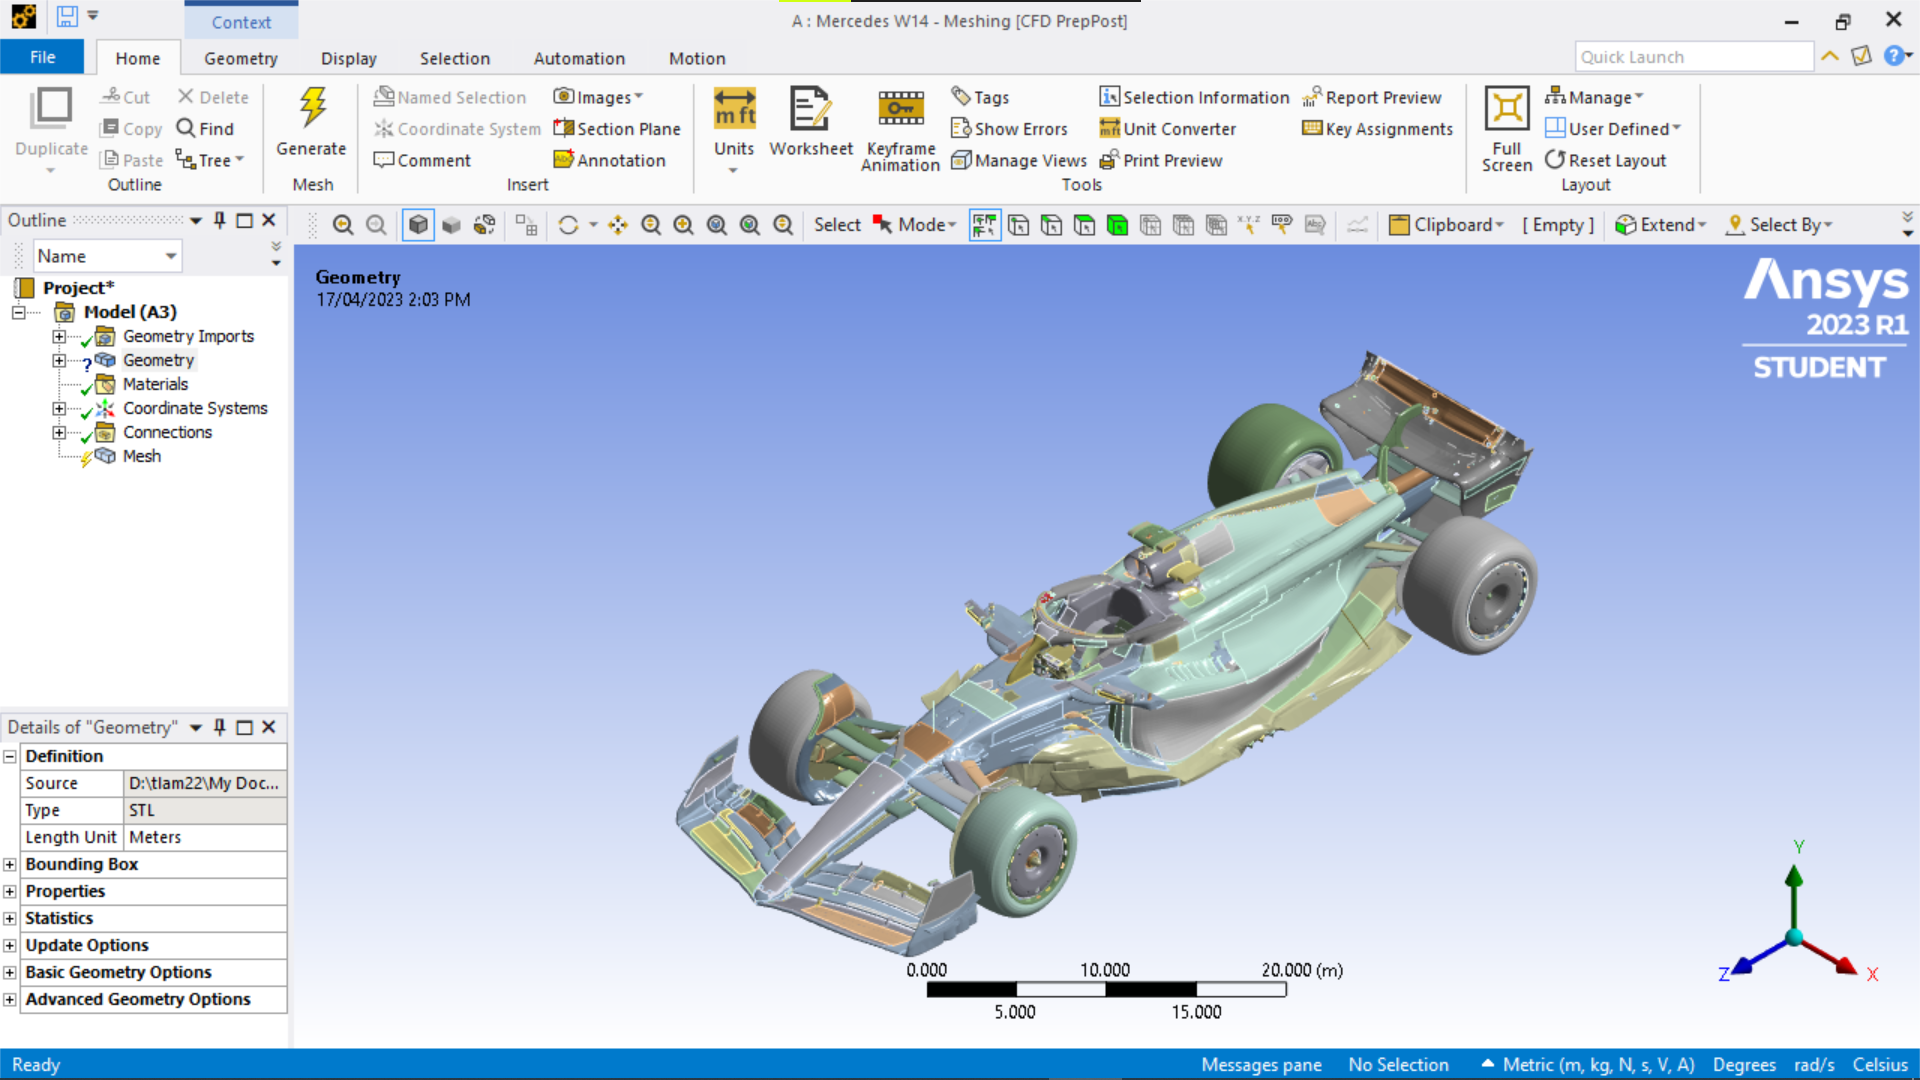Open the Mode selection dropdown
1920x1080 pixels.
tap(915, 225)
